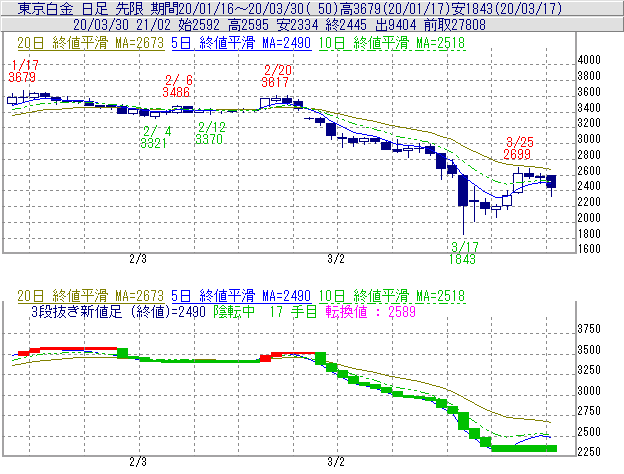Viewport: 624px width, 474px height.
Task: Click the bottom chart's 5日 終値平滑 MA=2490 label
Action: (241, 296)
